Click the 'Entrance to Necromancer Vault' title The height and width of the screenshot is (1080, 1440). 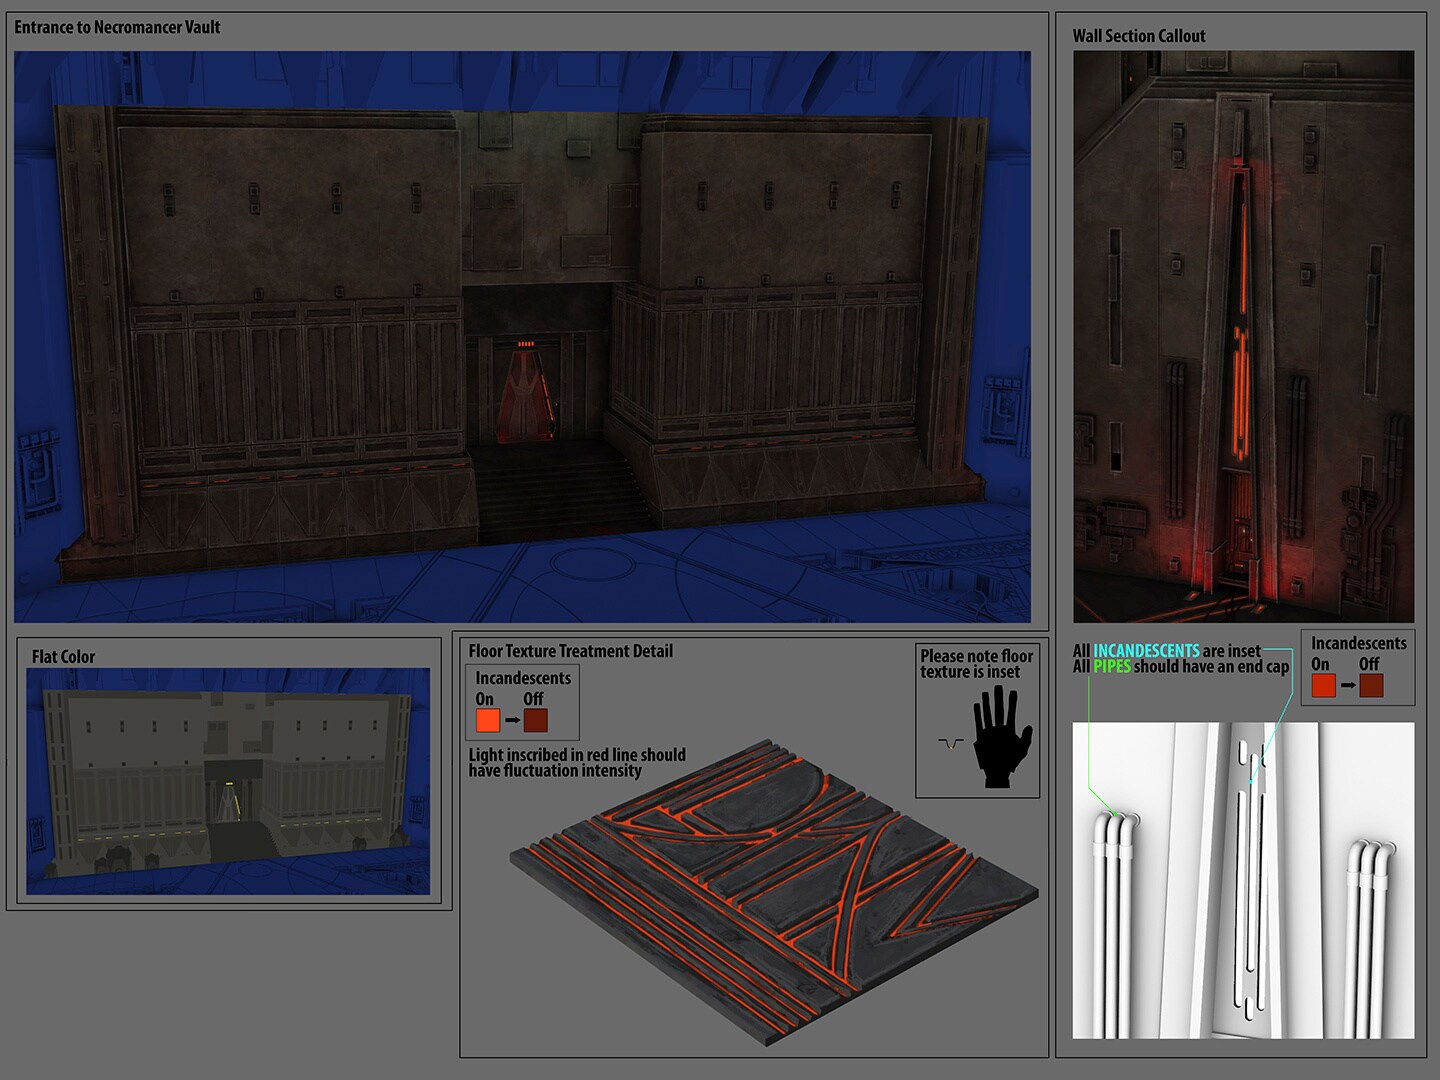point(117,27)
